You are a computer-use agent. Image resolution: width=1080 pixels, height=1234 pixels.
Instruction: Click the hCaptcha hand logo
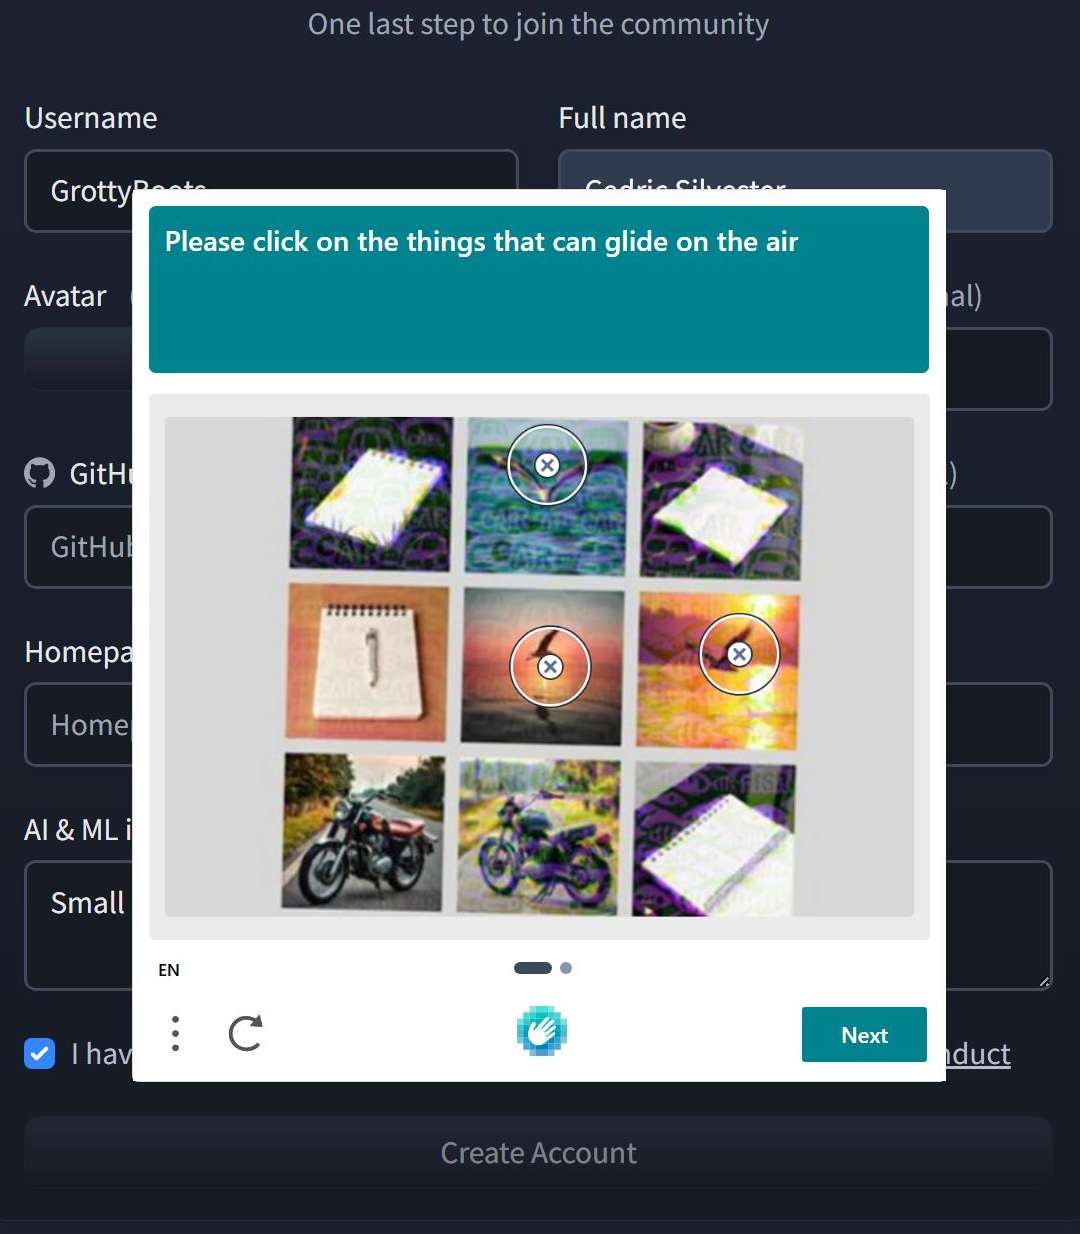tap(541, 1031)
